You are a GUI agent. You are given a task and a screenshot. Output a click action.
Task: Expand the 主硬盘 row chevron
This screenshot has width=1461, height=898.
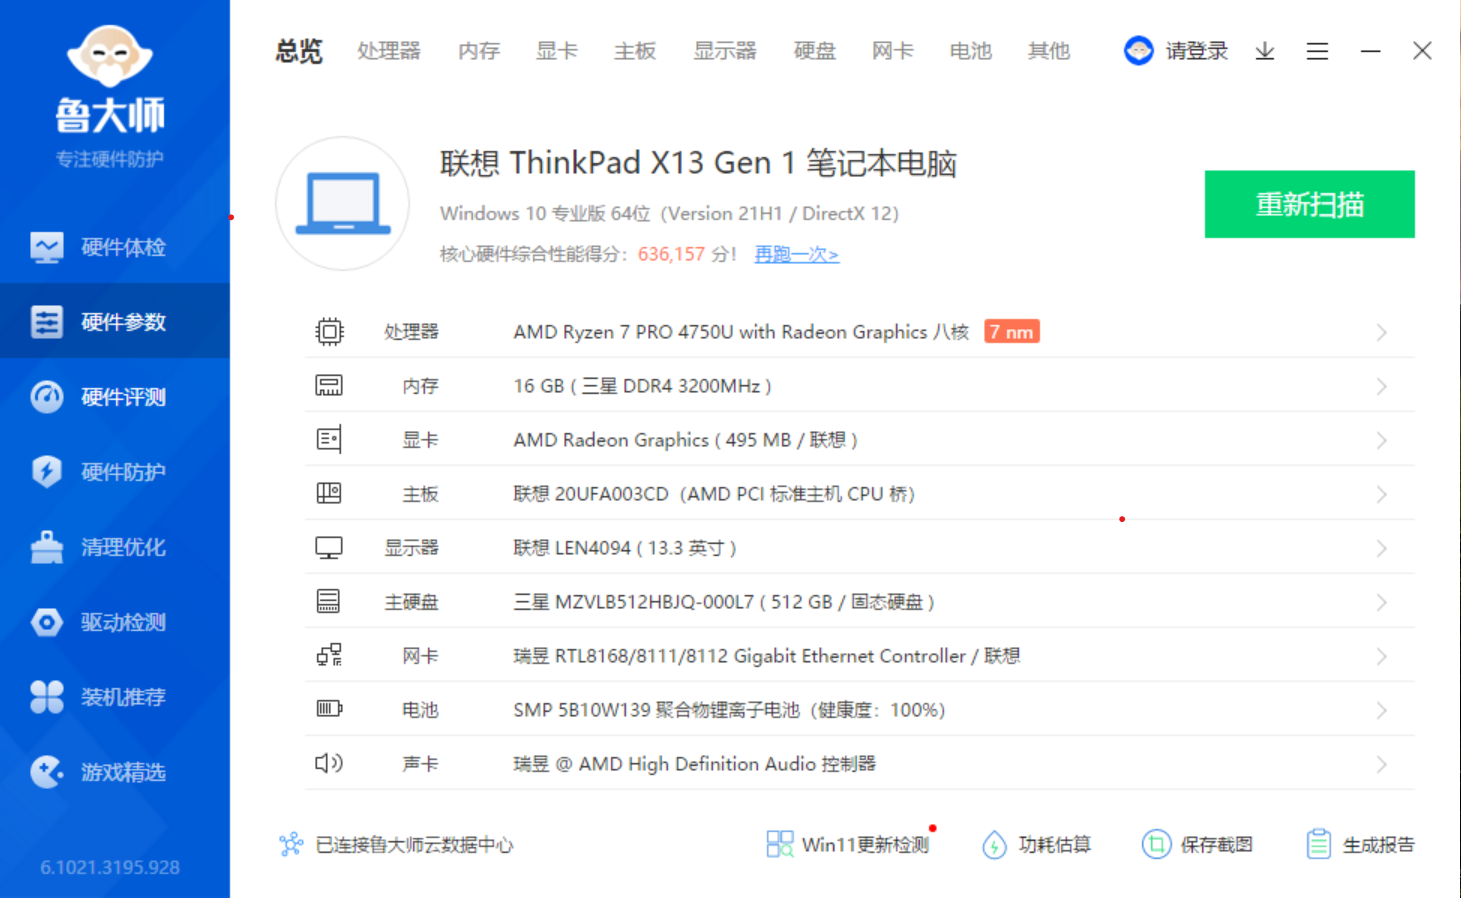[1381, 602]
